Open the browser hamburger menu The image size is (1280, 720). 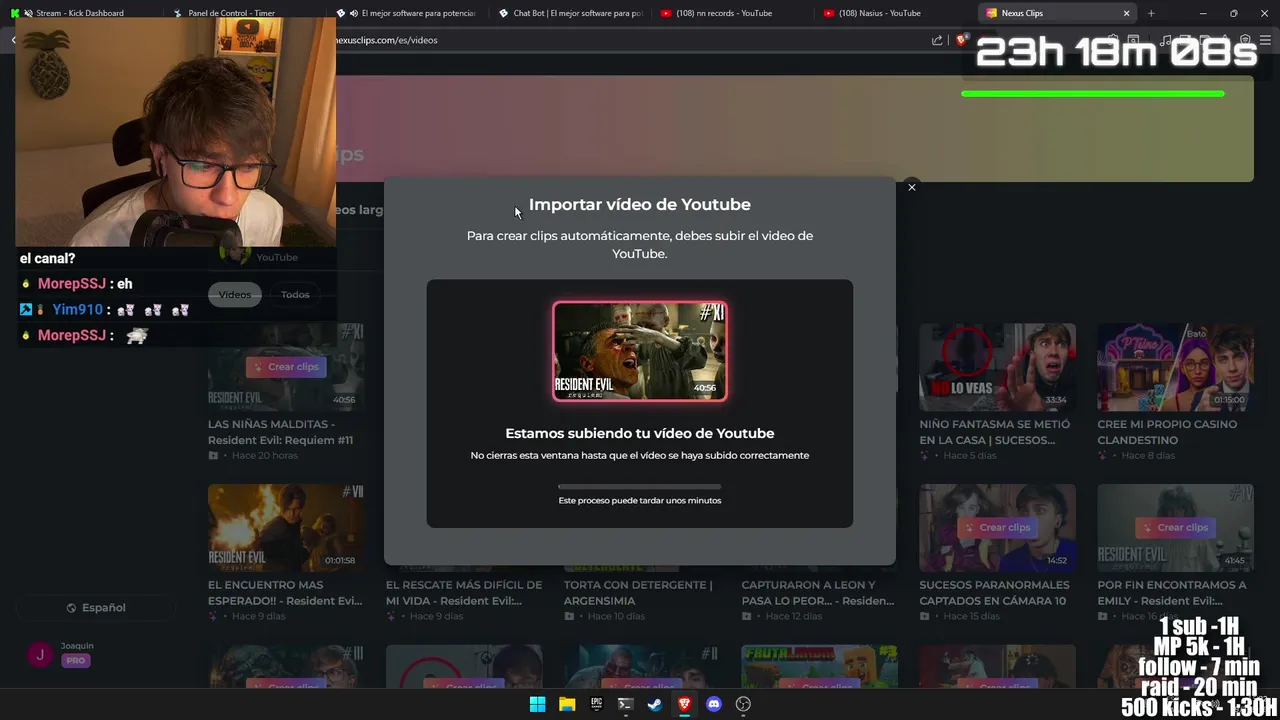[1266, 40]
